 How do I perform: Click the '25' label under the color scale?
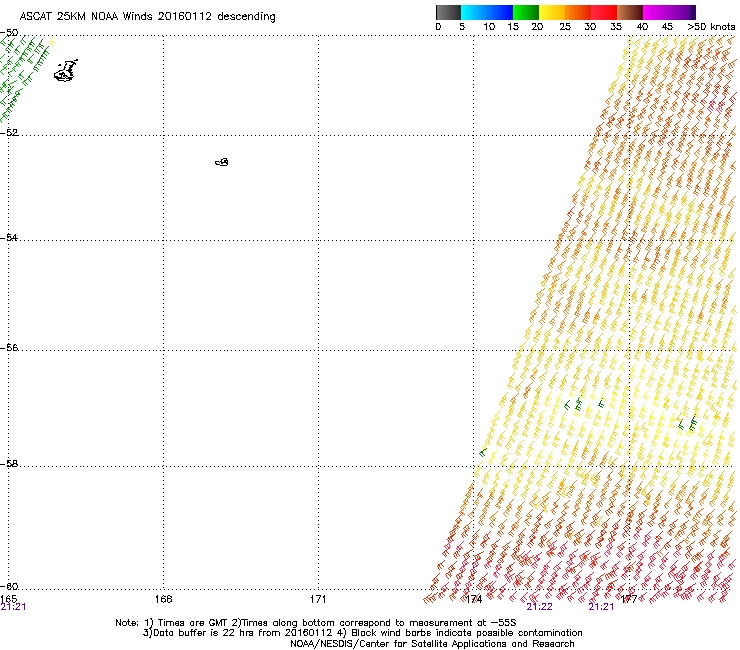click(x=565, y=27)
